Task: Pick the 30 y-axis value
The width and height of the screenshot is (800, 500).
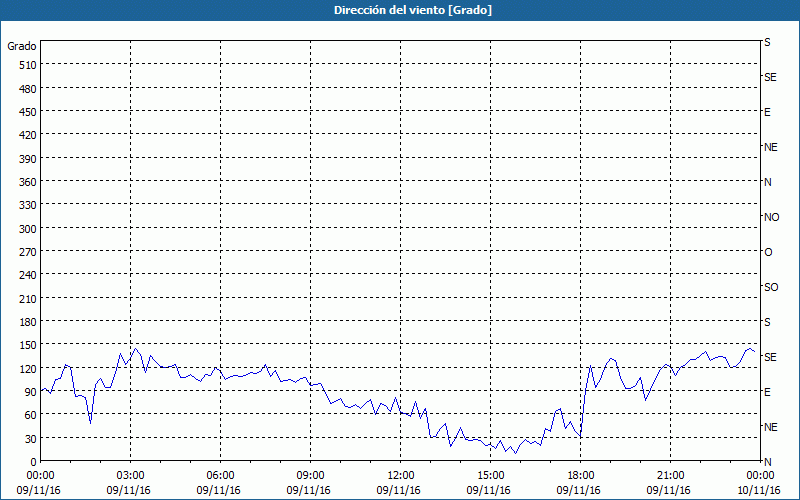Action: pyautogui.click(x=31, y=439)
